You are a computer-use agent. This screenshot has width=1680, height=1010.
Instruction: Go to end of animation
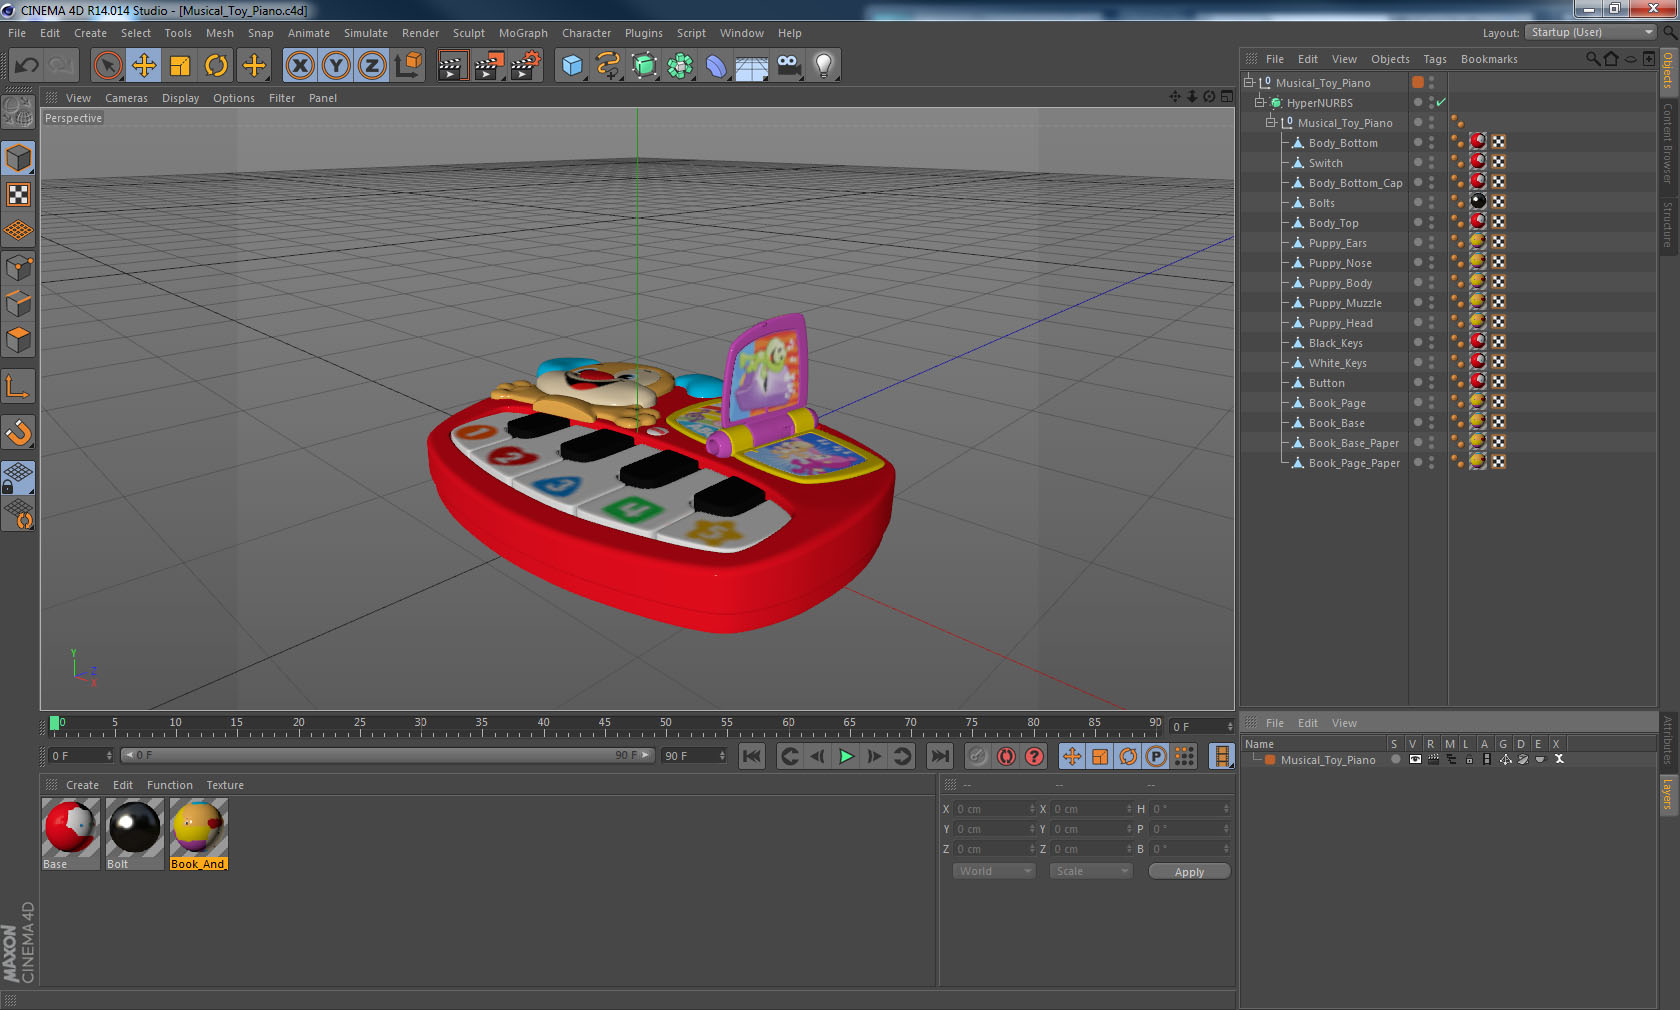point(940,756)
